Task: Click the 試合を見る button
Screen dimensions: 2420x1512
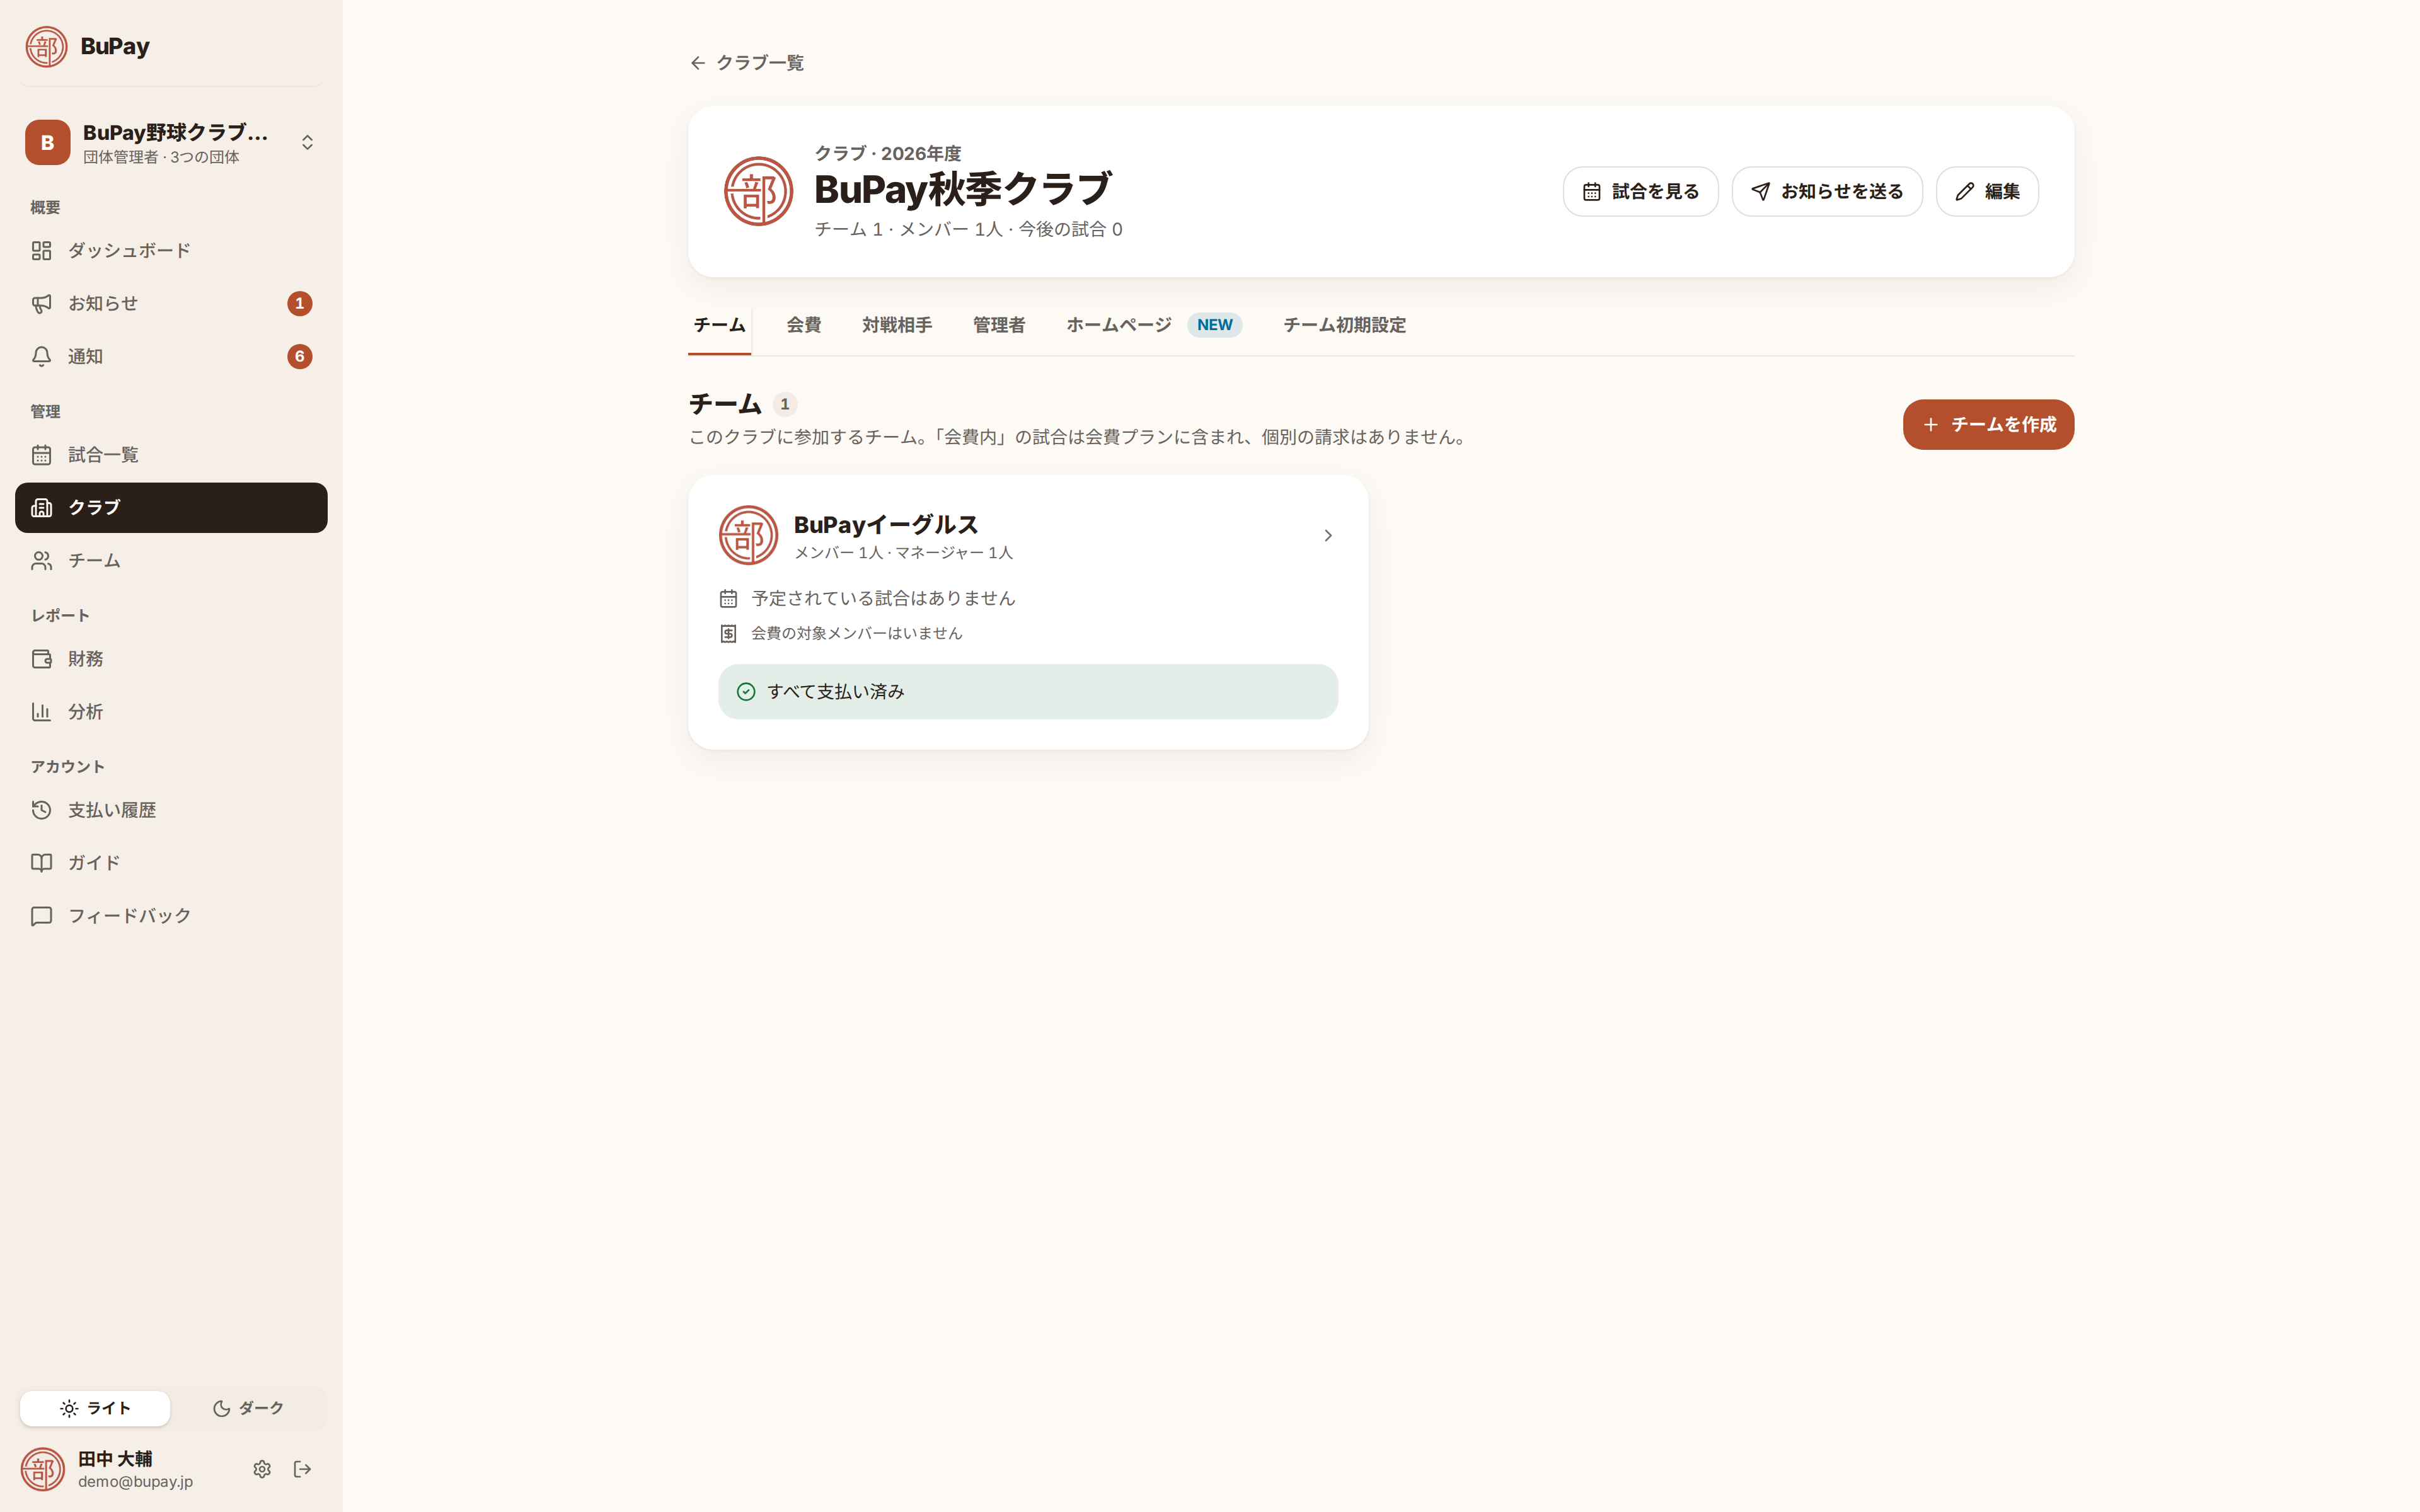Action: point(1640,191)
